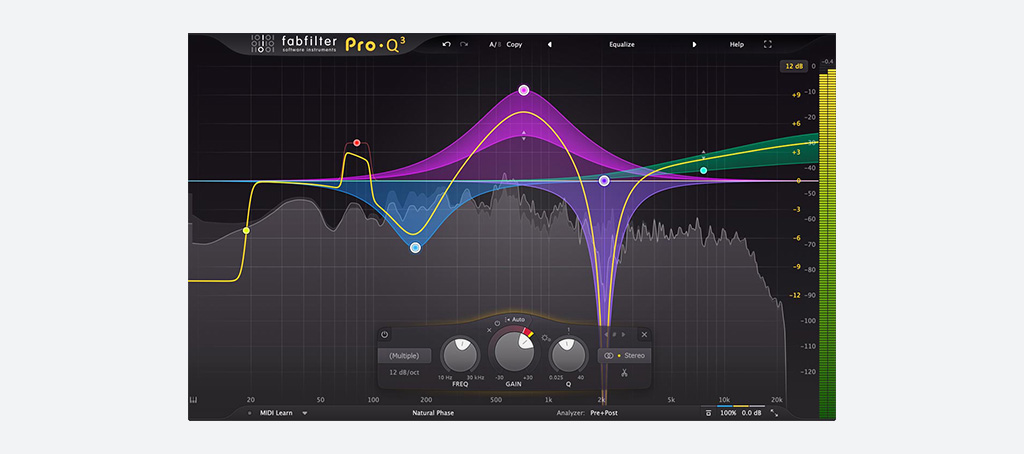
Task: Open the Equalize preset menu
Action: pyautogui.click(x=622, y=44)
